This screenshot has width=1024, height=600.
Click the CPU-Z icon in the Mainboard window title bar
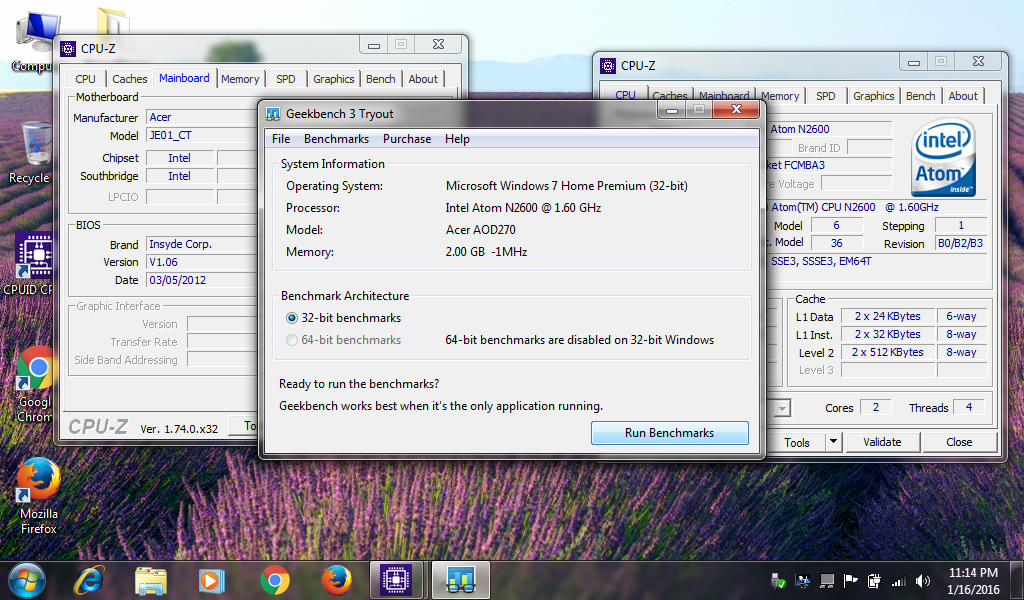pyautogui.click(x=68, y=48)
